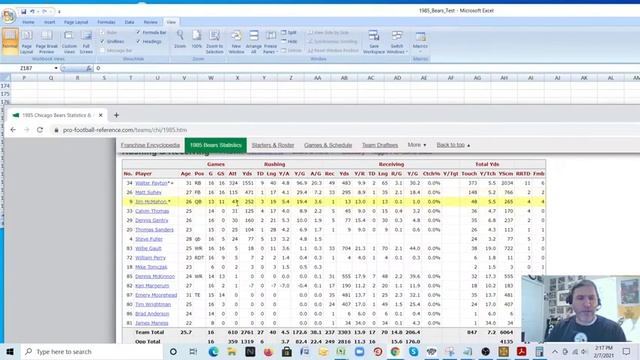
Task: Open File Explorer from taskbar
Action: click(231, 351)
